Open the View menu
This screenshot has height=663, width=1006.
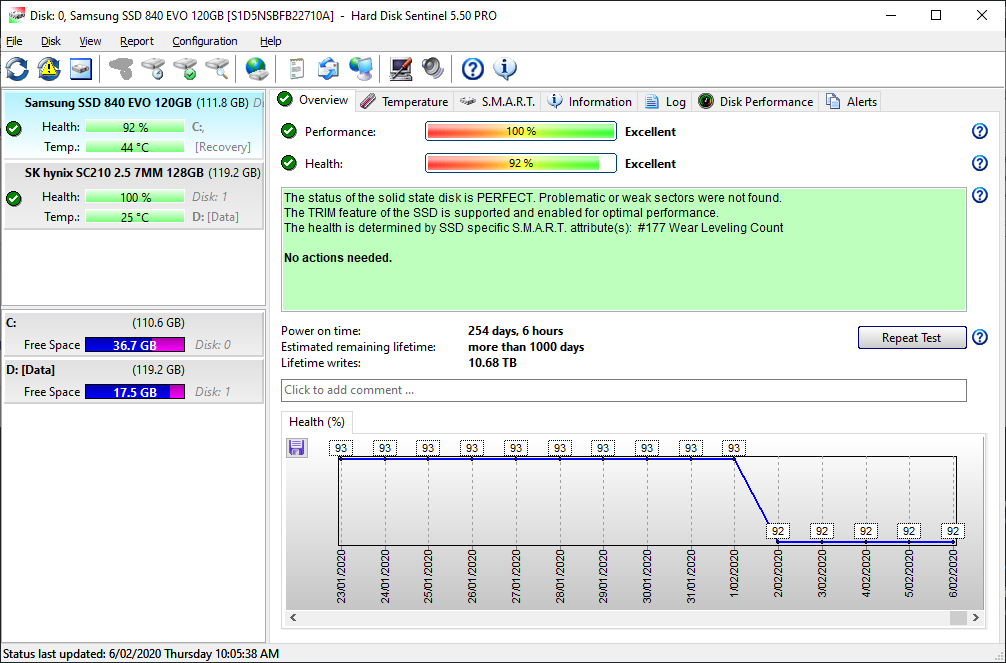click(x=90, y=41)
